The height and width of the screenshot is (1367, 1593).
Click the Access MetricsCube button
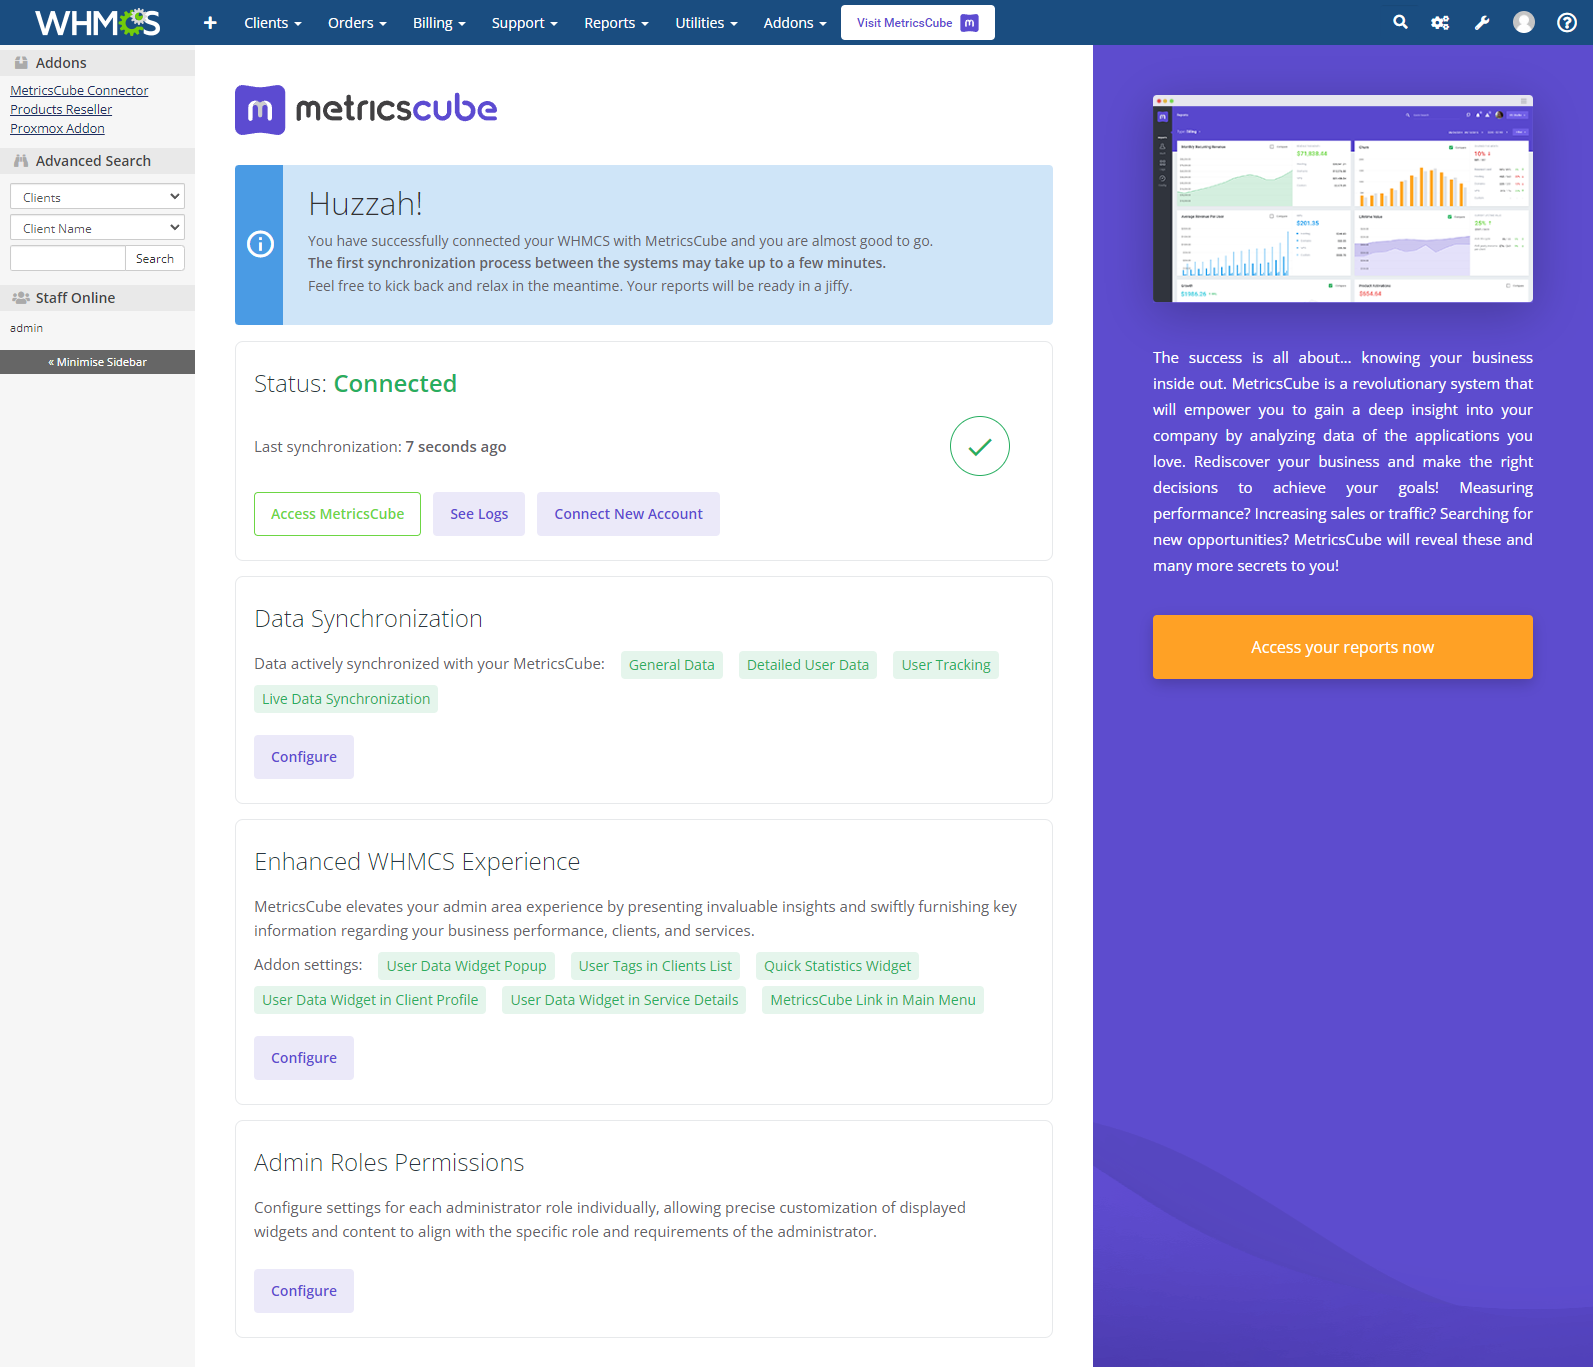tap(337, 514)
